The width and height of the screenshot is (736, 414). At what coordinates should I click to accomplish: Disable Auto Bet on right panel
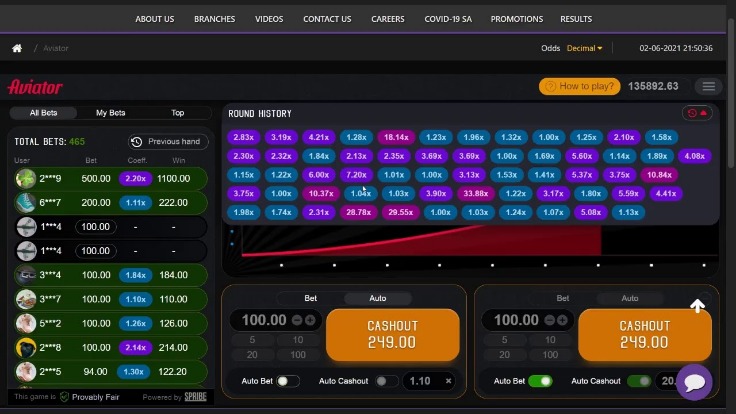(x=539, y=381)
